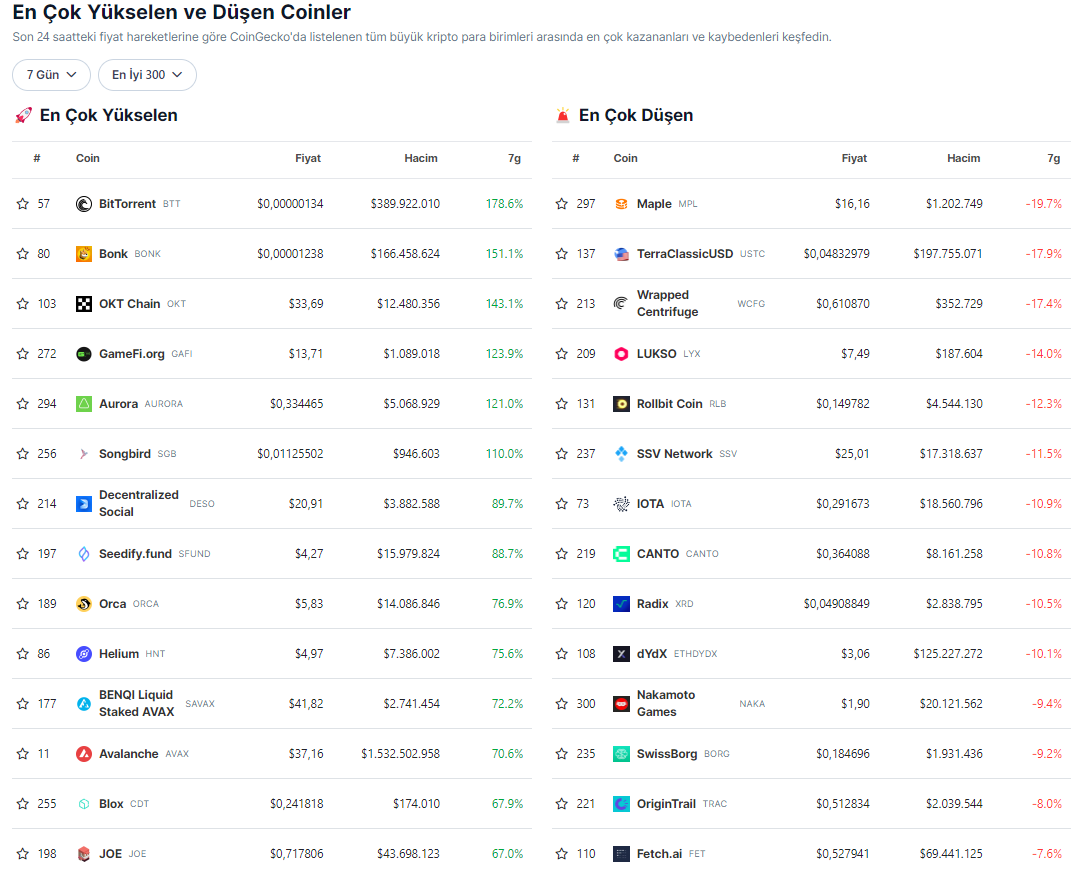Viewport: 1088px width, 877px height.
Task: Sort gainers by Hacim column header
Action: click(x=420, y=158)
